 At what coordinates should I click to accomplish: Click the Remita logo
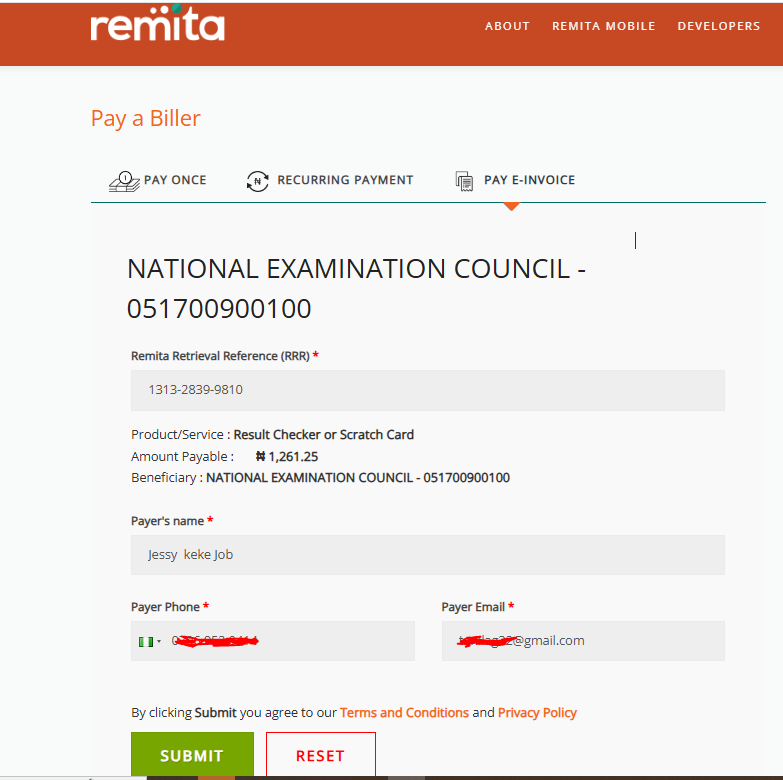click(x=157, y=23)
